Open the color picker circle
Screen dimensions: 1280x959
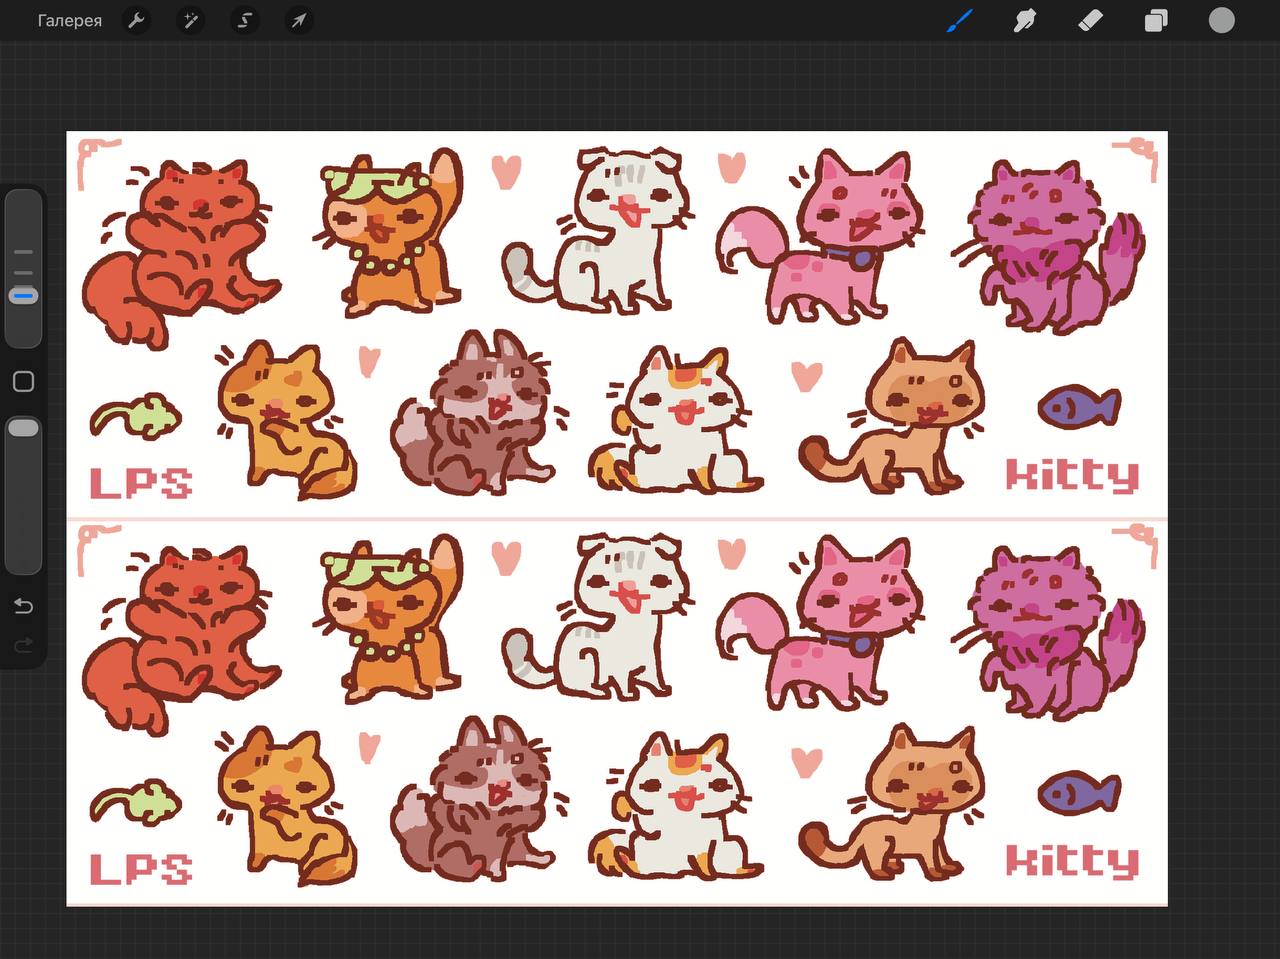pos(1222,20)
